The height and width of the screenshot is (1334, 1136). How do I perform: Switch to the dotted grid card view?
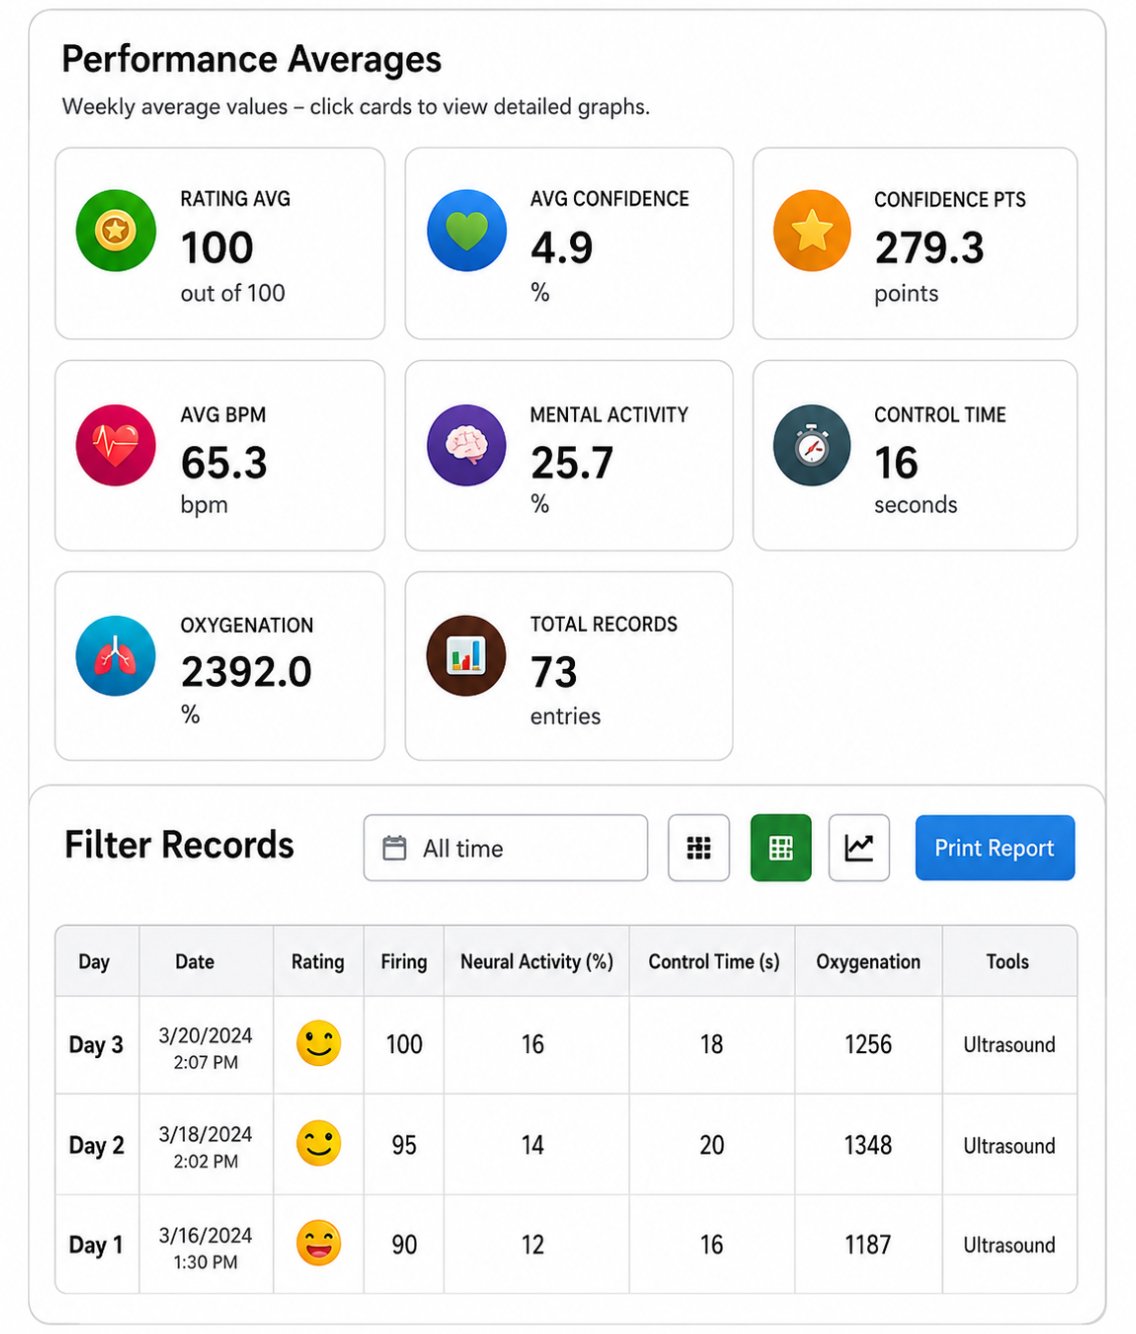coord(699,848)
